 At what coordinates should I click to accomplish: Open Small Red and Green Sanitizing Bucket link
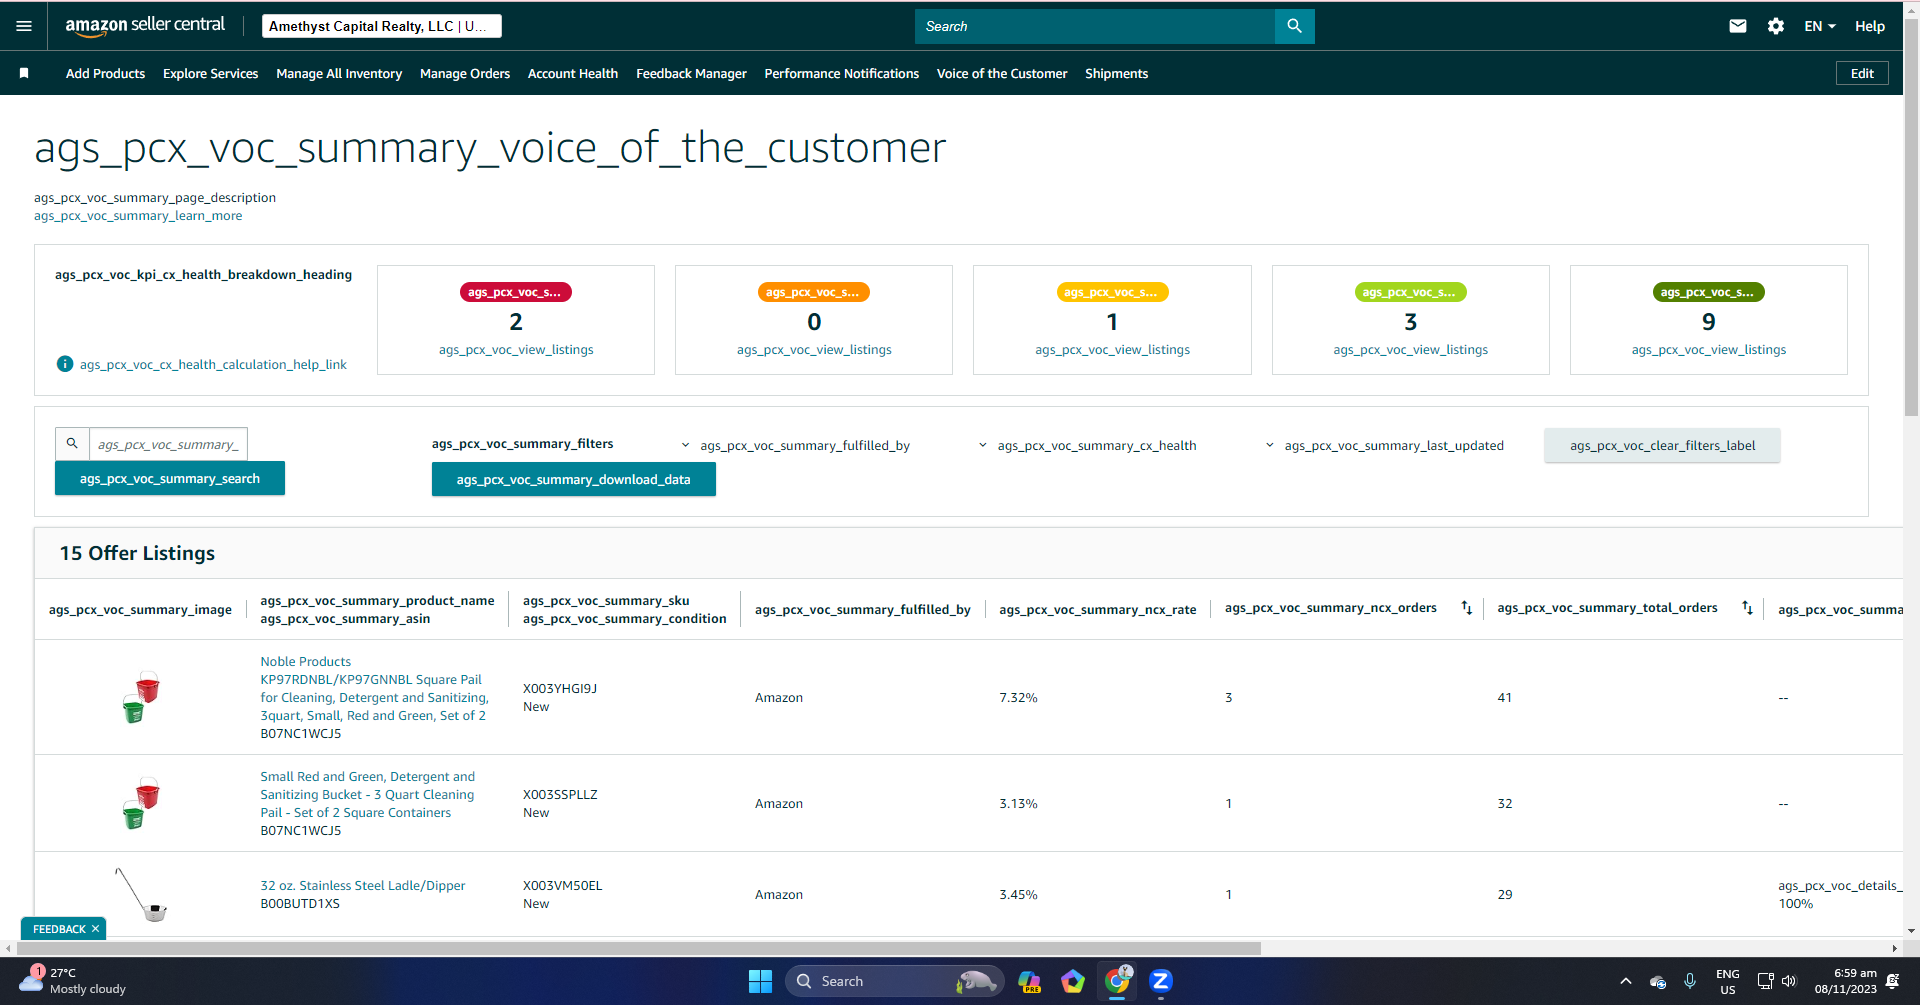click(x=368, y=794)
